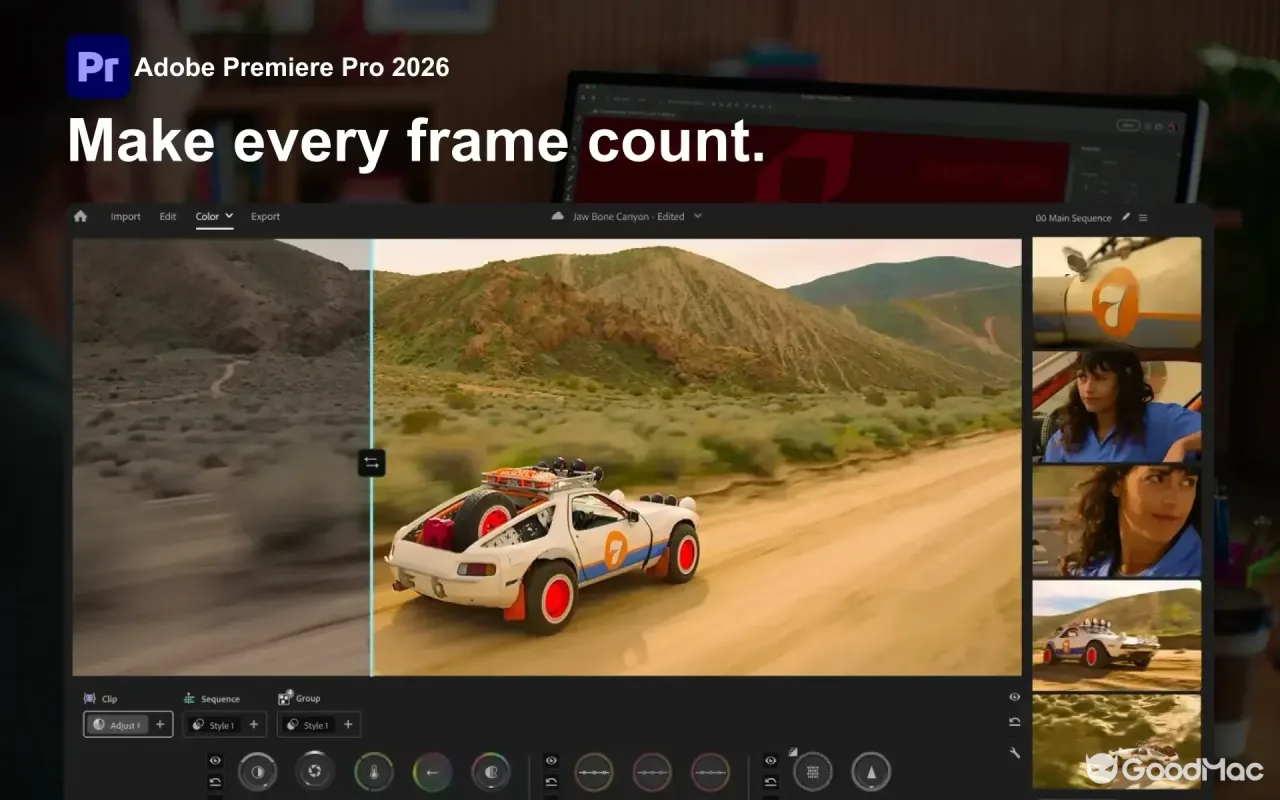Select the Adjust 1 clip adjustment
The width and height of the screenshot is (1280, 800).
point(117,725)
